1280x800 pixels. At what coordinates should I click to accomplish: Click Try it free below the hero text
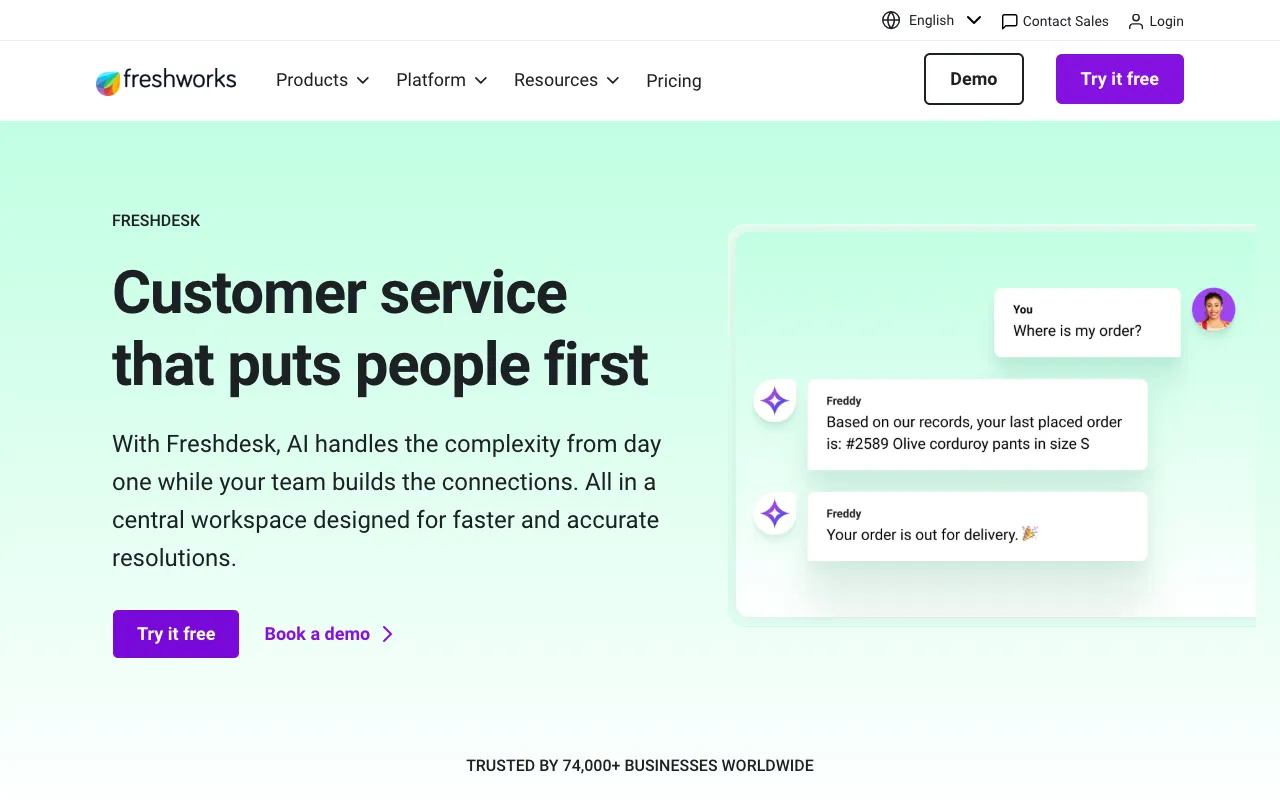coord(175,634)
